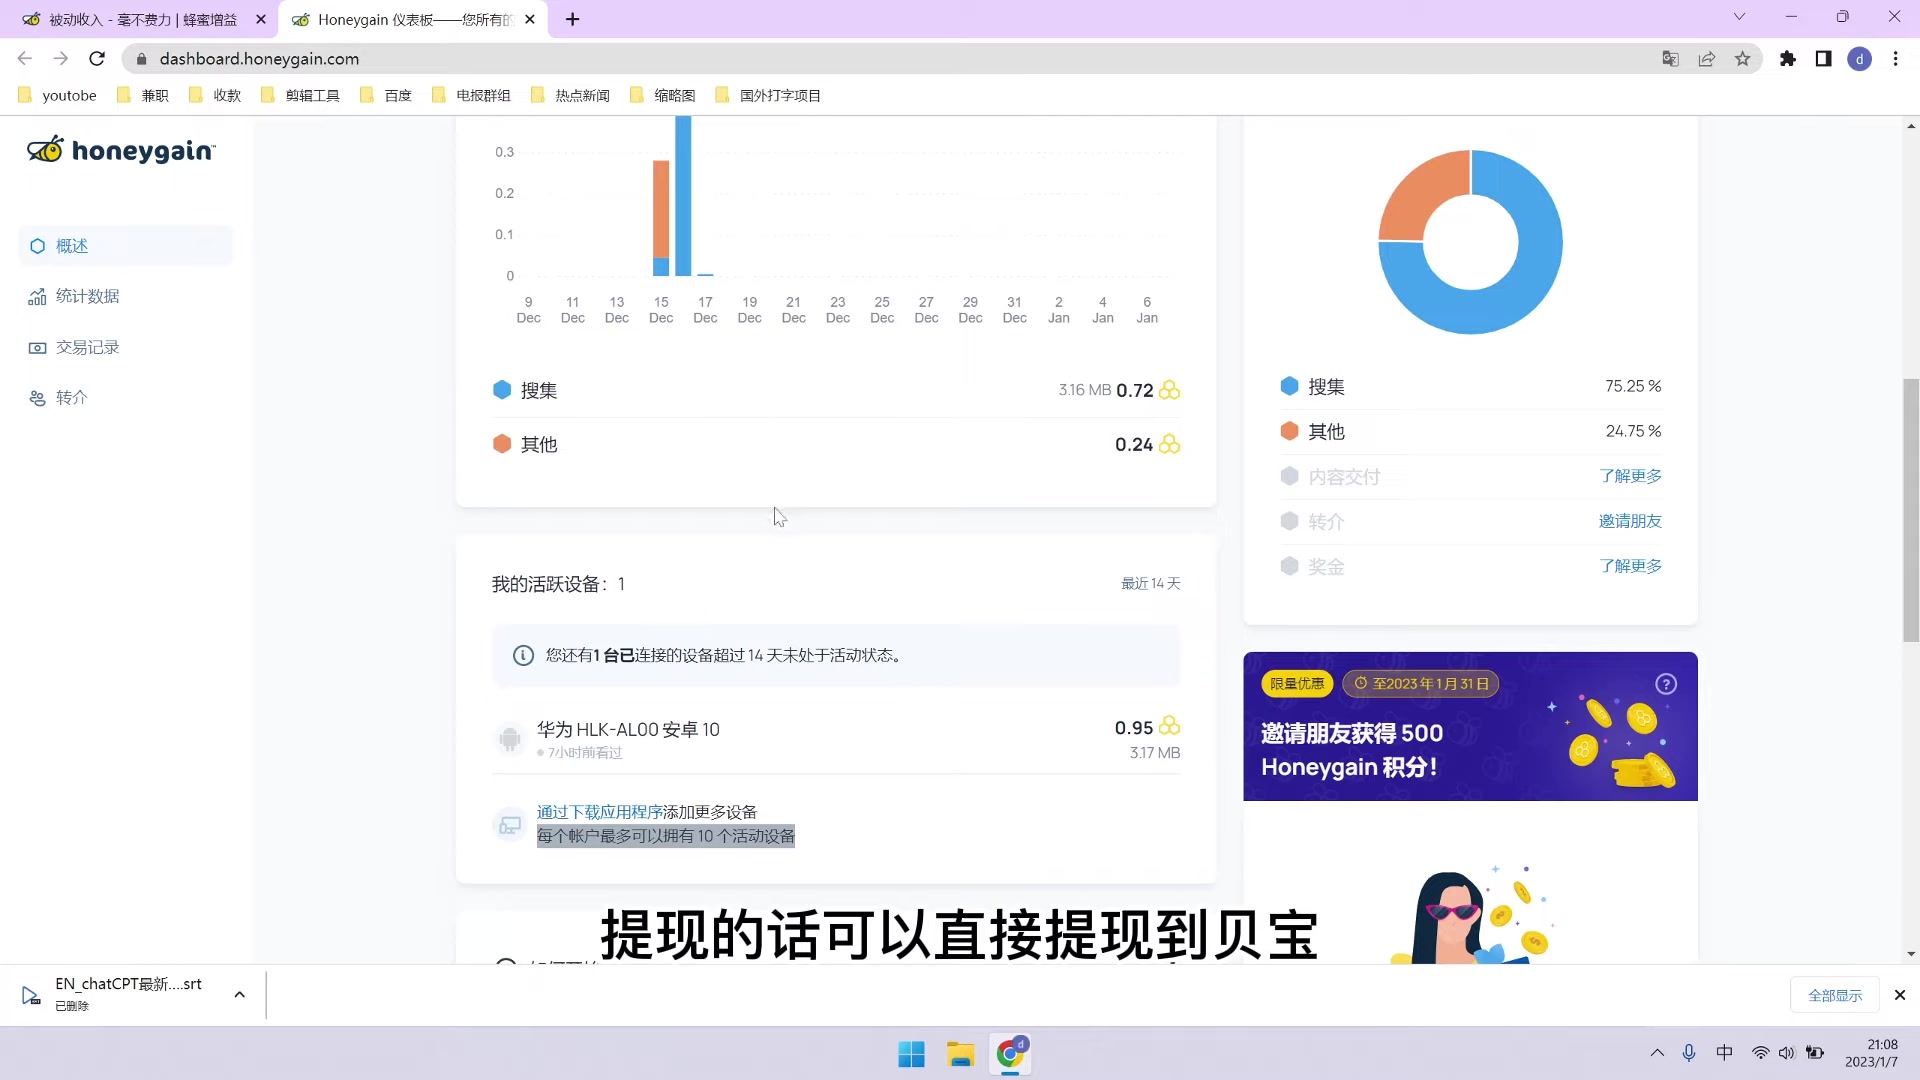Click the 统计数据 chart icon

point(37,297)
